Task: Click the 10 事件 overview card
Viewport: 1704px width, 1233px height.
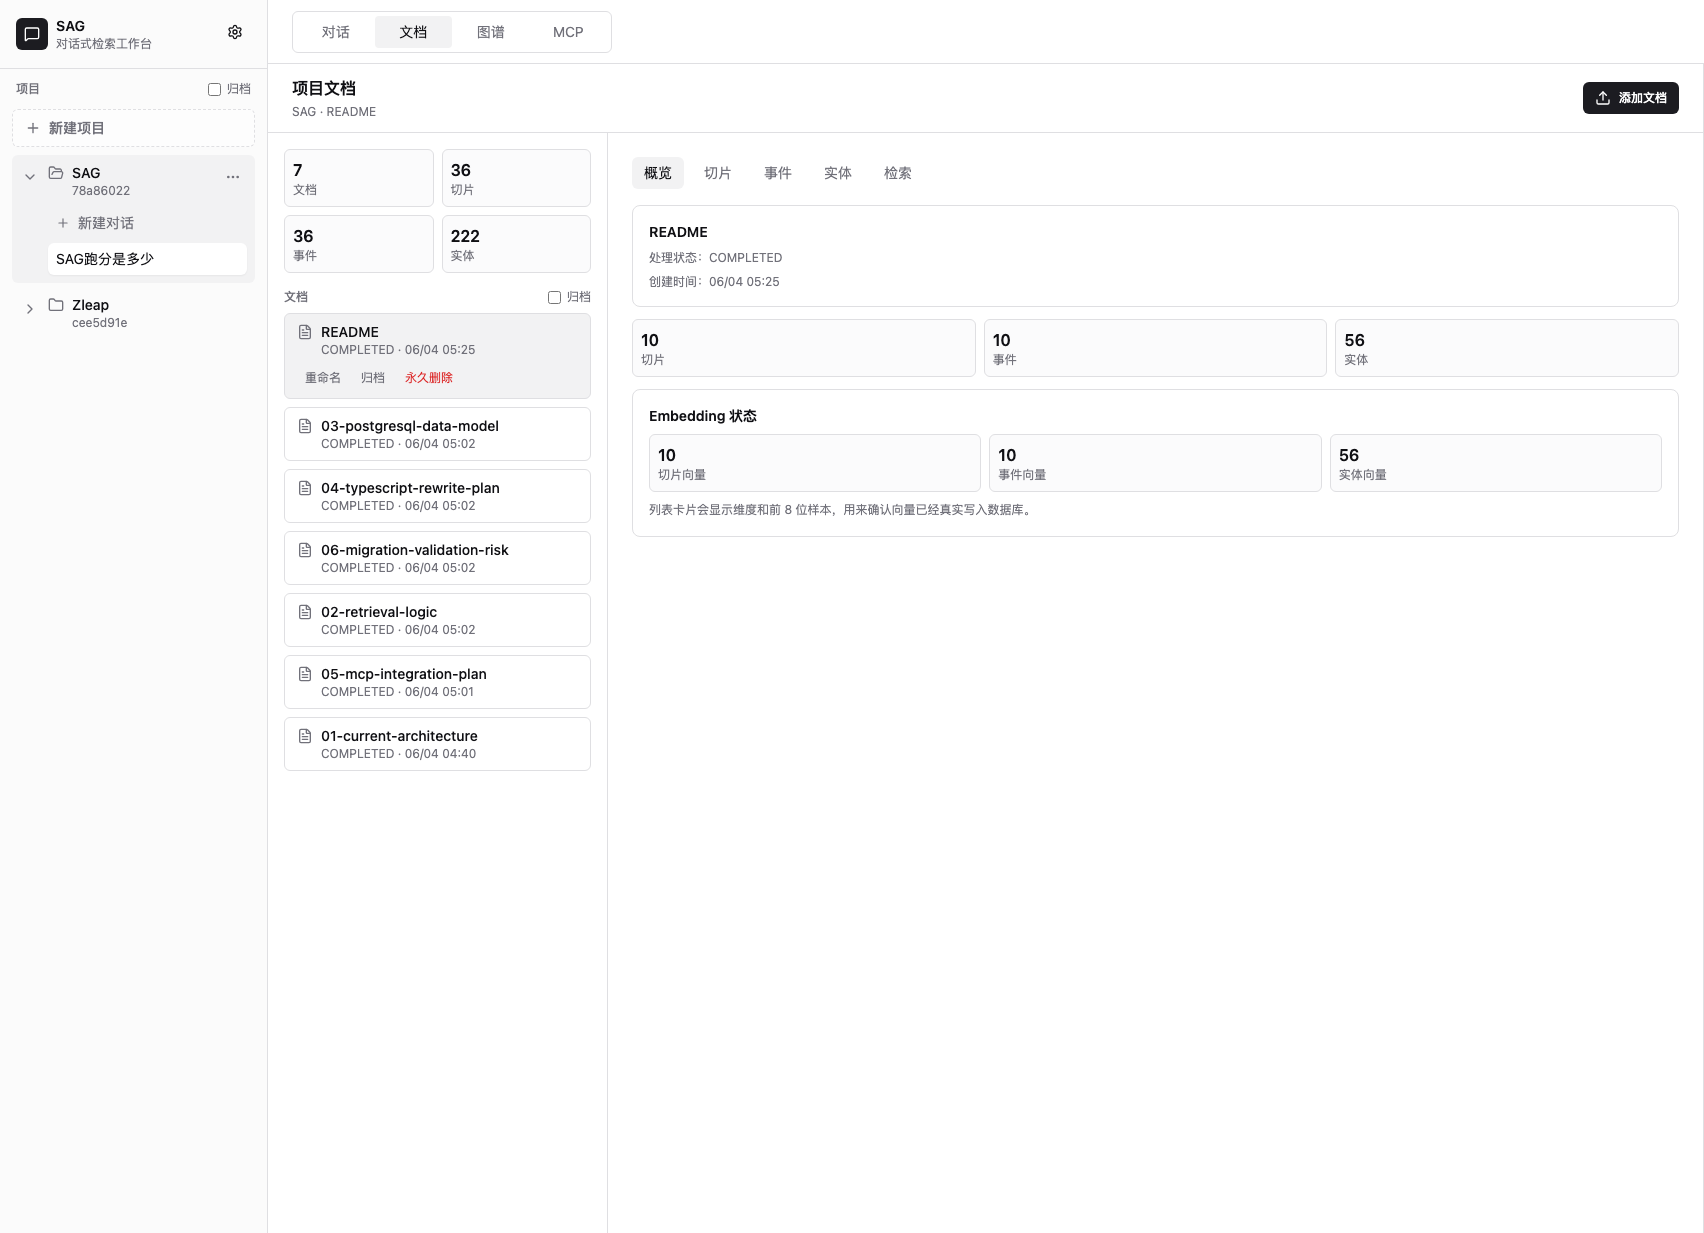Action: [1155, 348]
